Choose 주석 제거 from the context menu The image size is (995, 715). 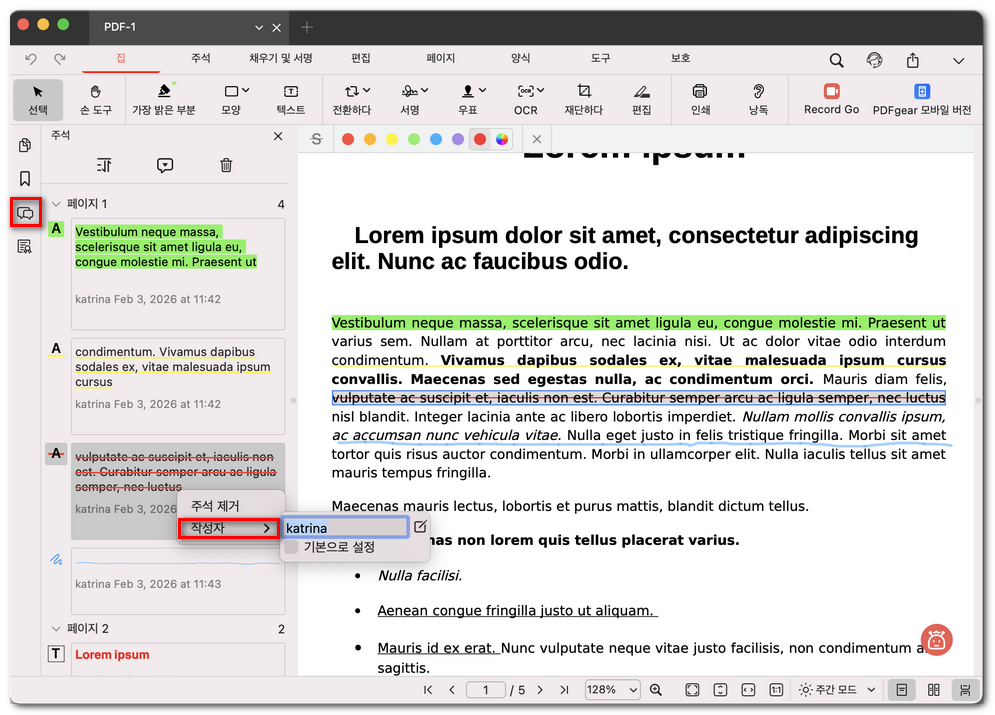tap(215, 506)
